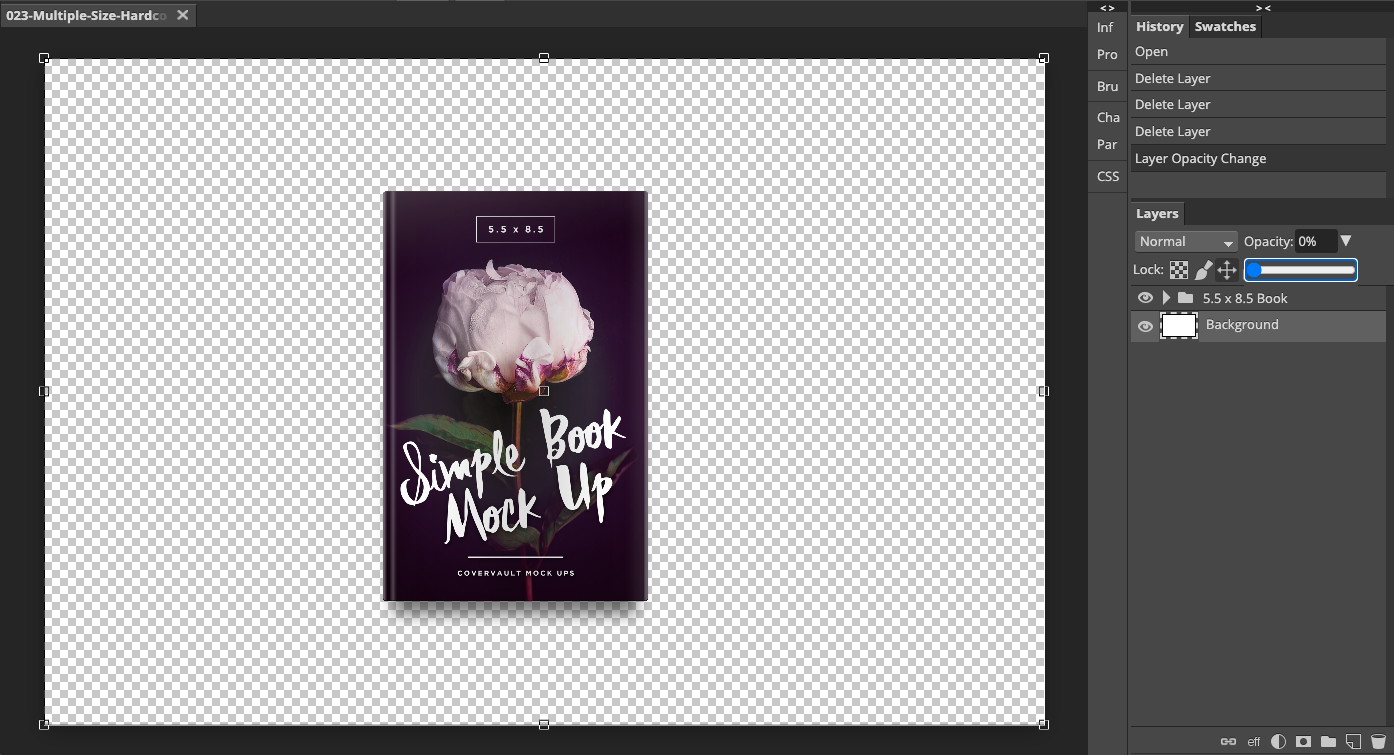Hide the 5.5 x 8.5 Book folder
1394x755 pixels.
[x=1145, y=298]
